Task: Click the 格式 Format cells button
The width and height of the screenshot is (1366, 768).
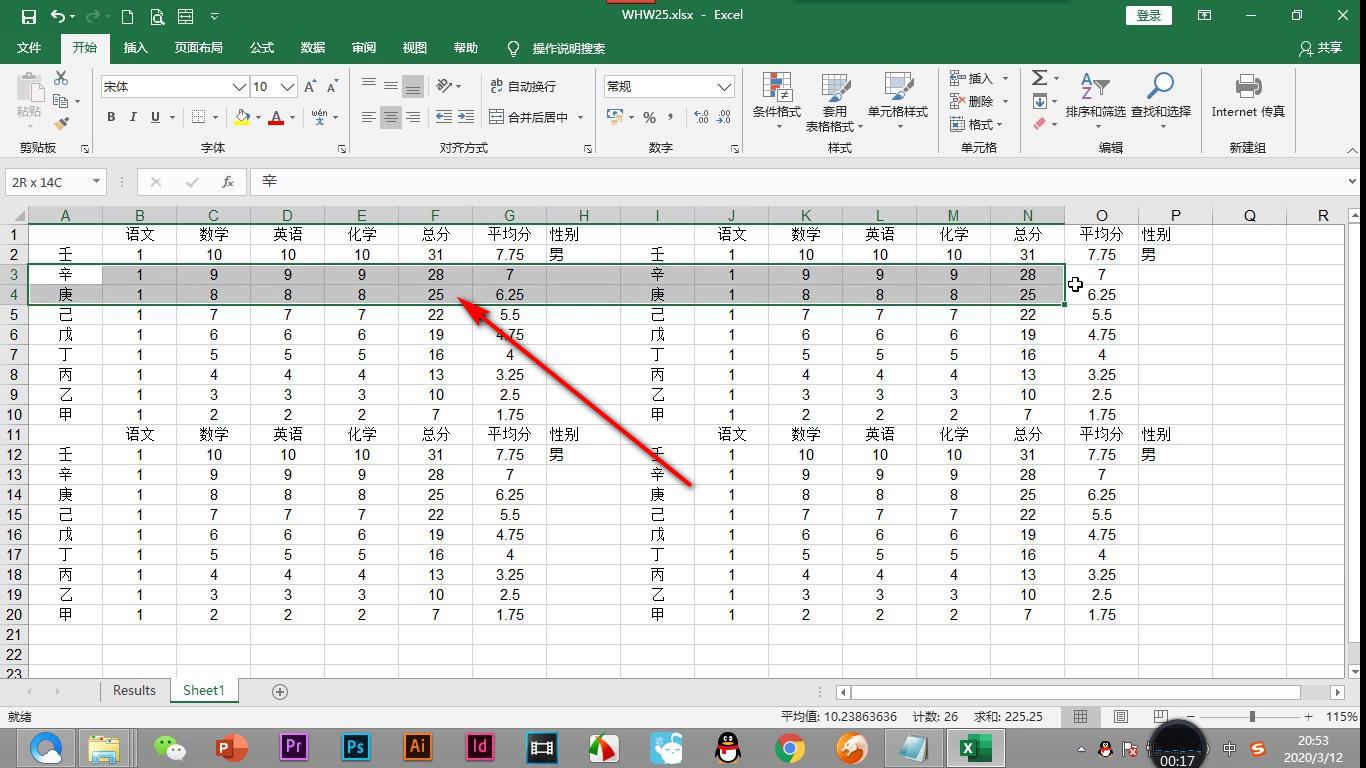Action: tap(979, 124)
